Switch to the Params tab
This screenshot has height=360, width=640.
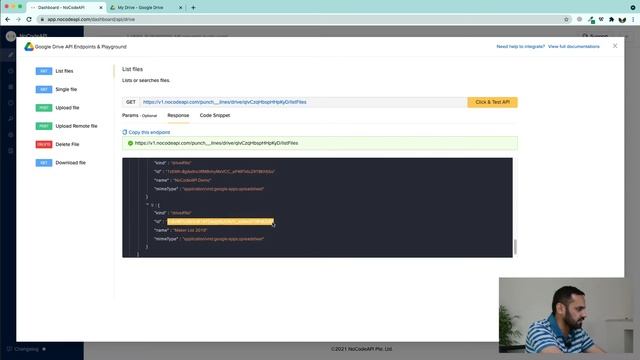click(139, 116)
